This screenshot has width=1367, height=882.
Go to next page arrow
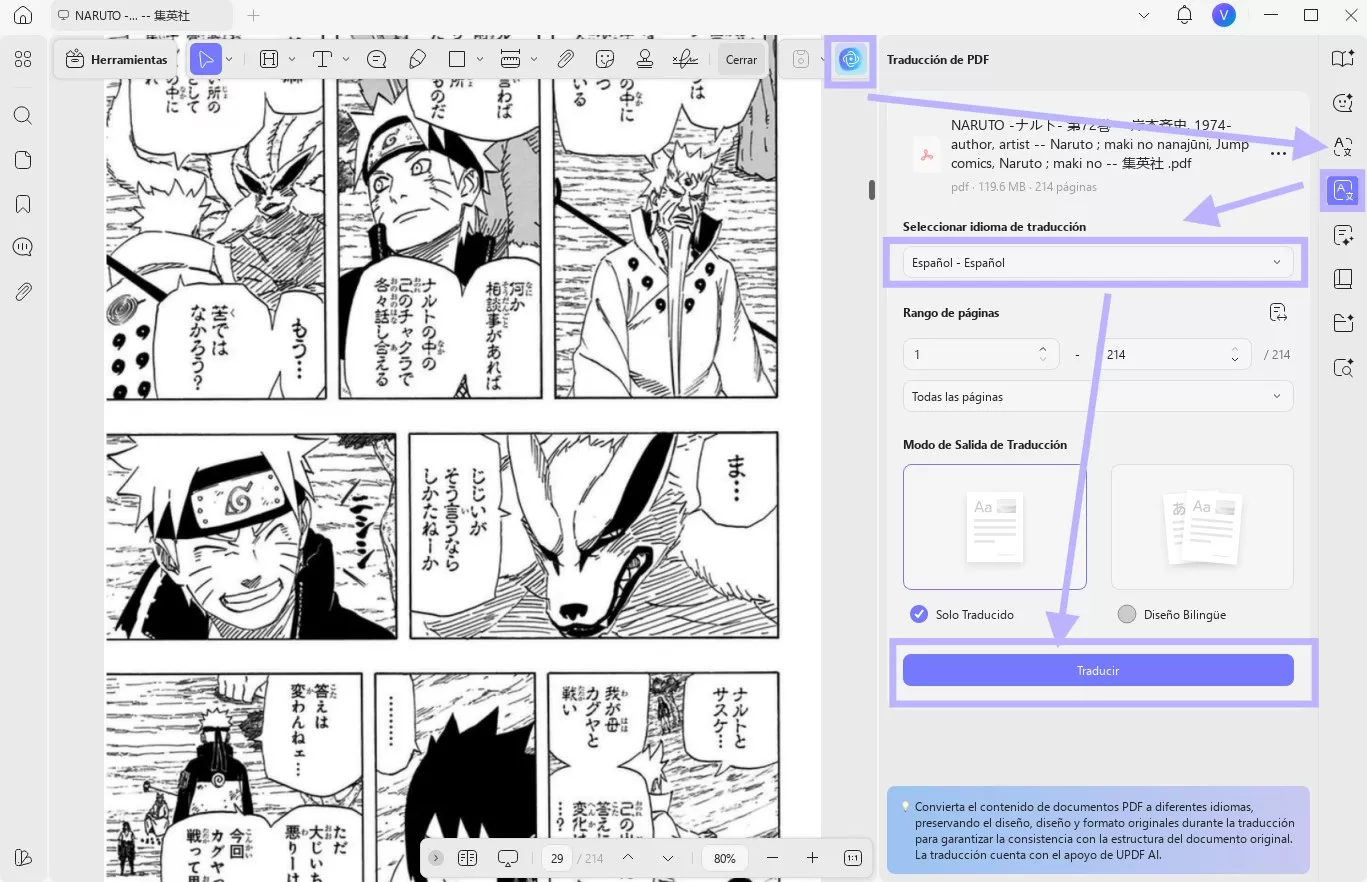point(668,857)
